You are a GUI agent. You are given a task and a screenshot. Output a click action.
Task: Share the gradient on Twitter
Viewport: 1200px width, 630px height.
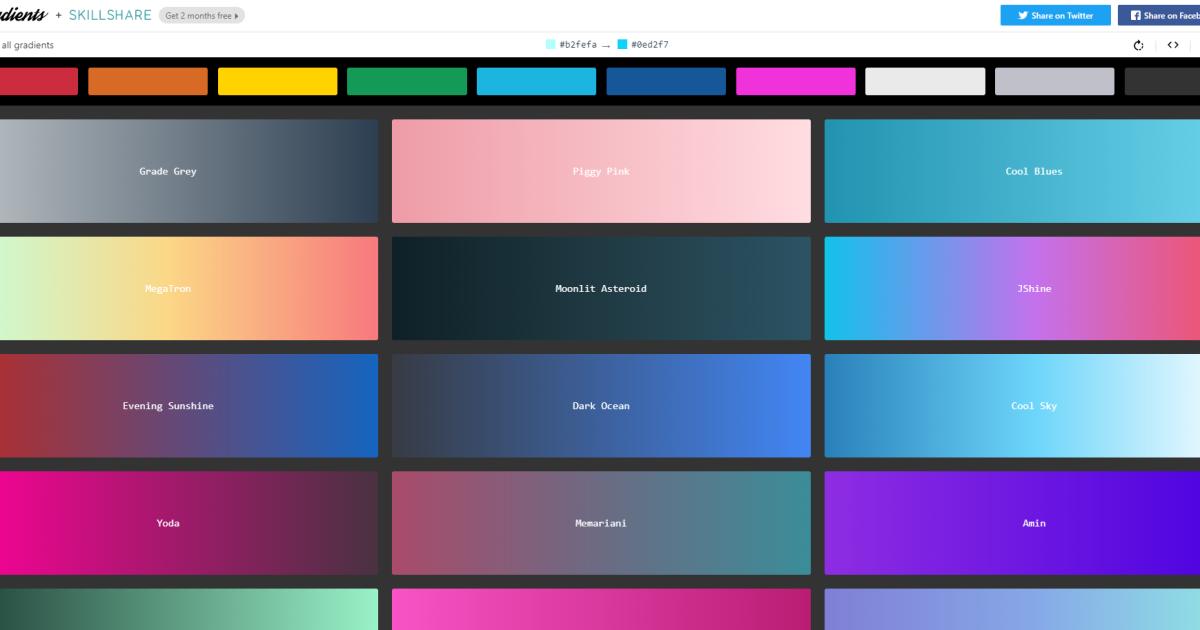1055,15
